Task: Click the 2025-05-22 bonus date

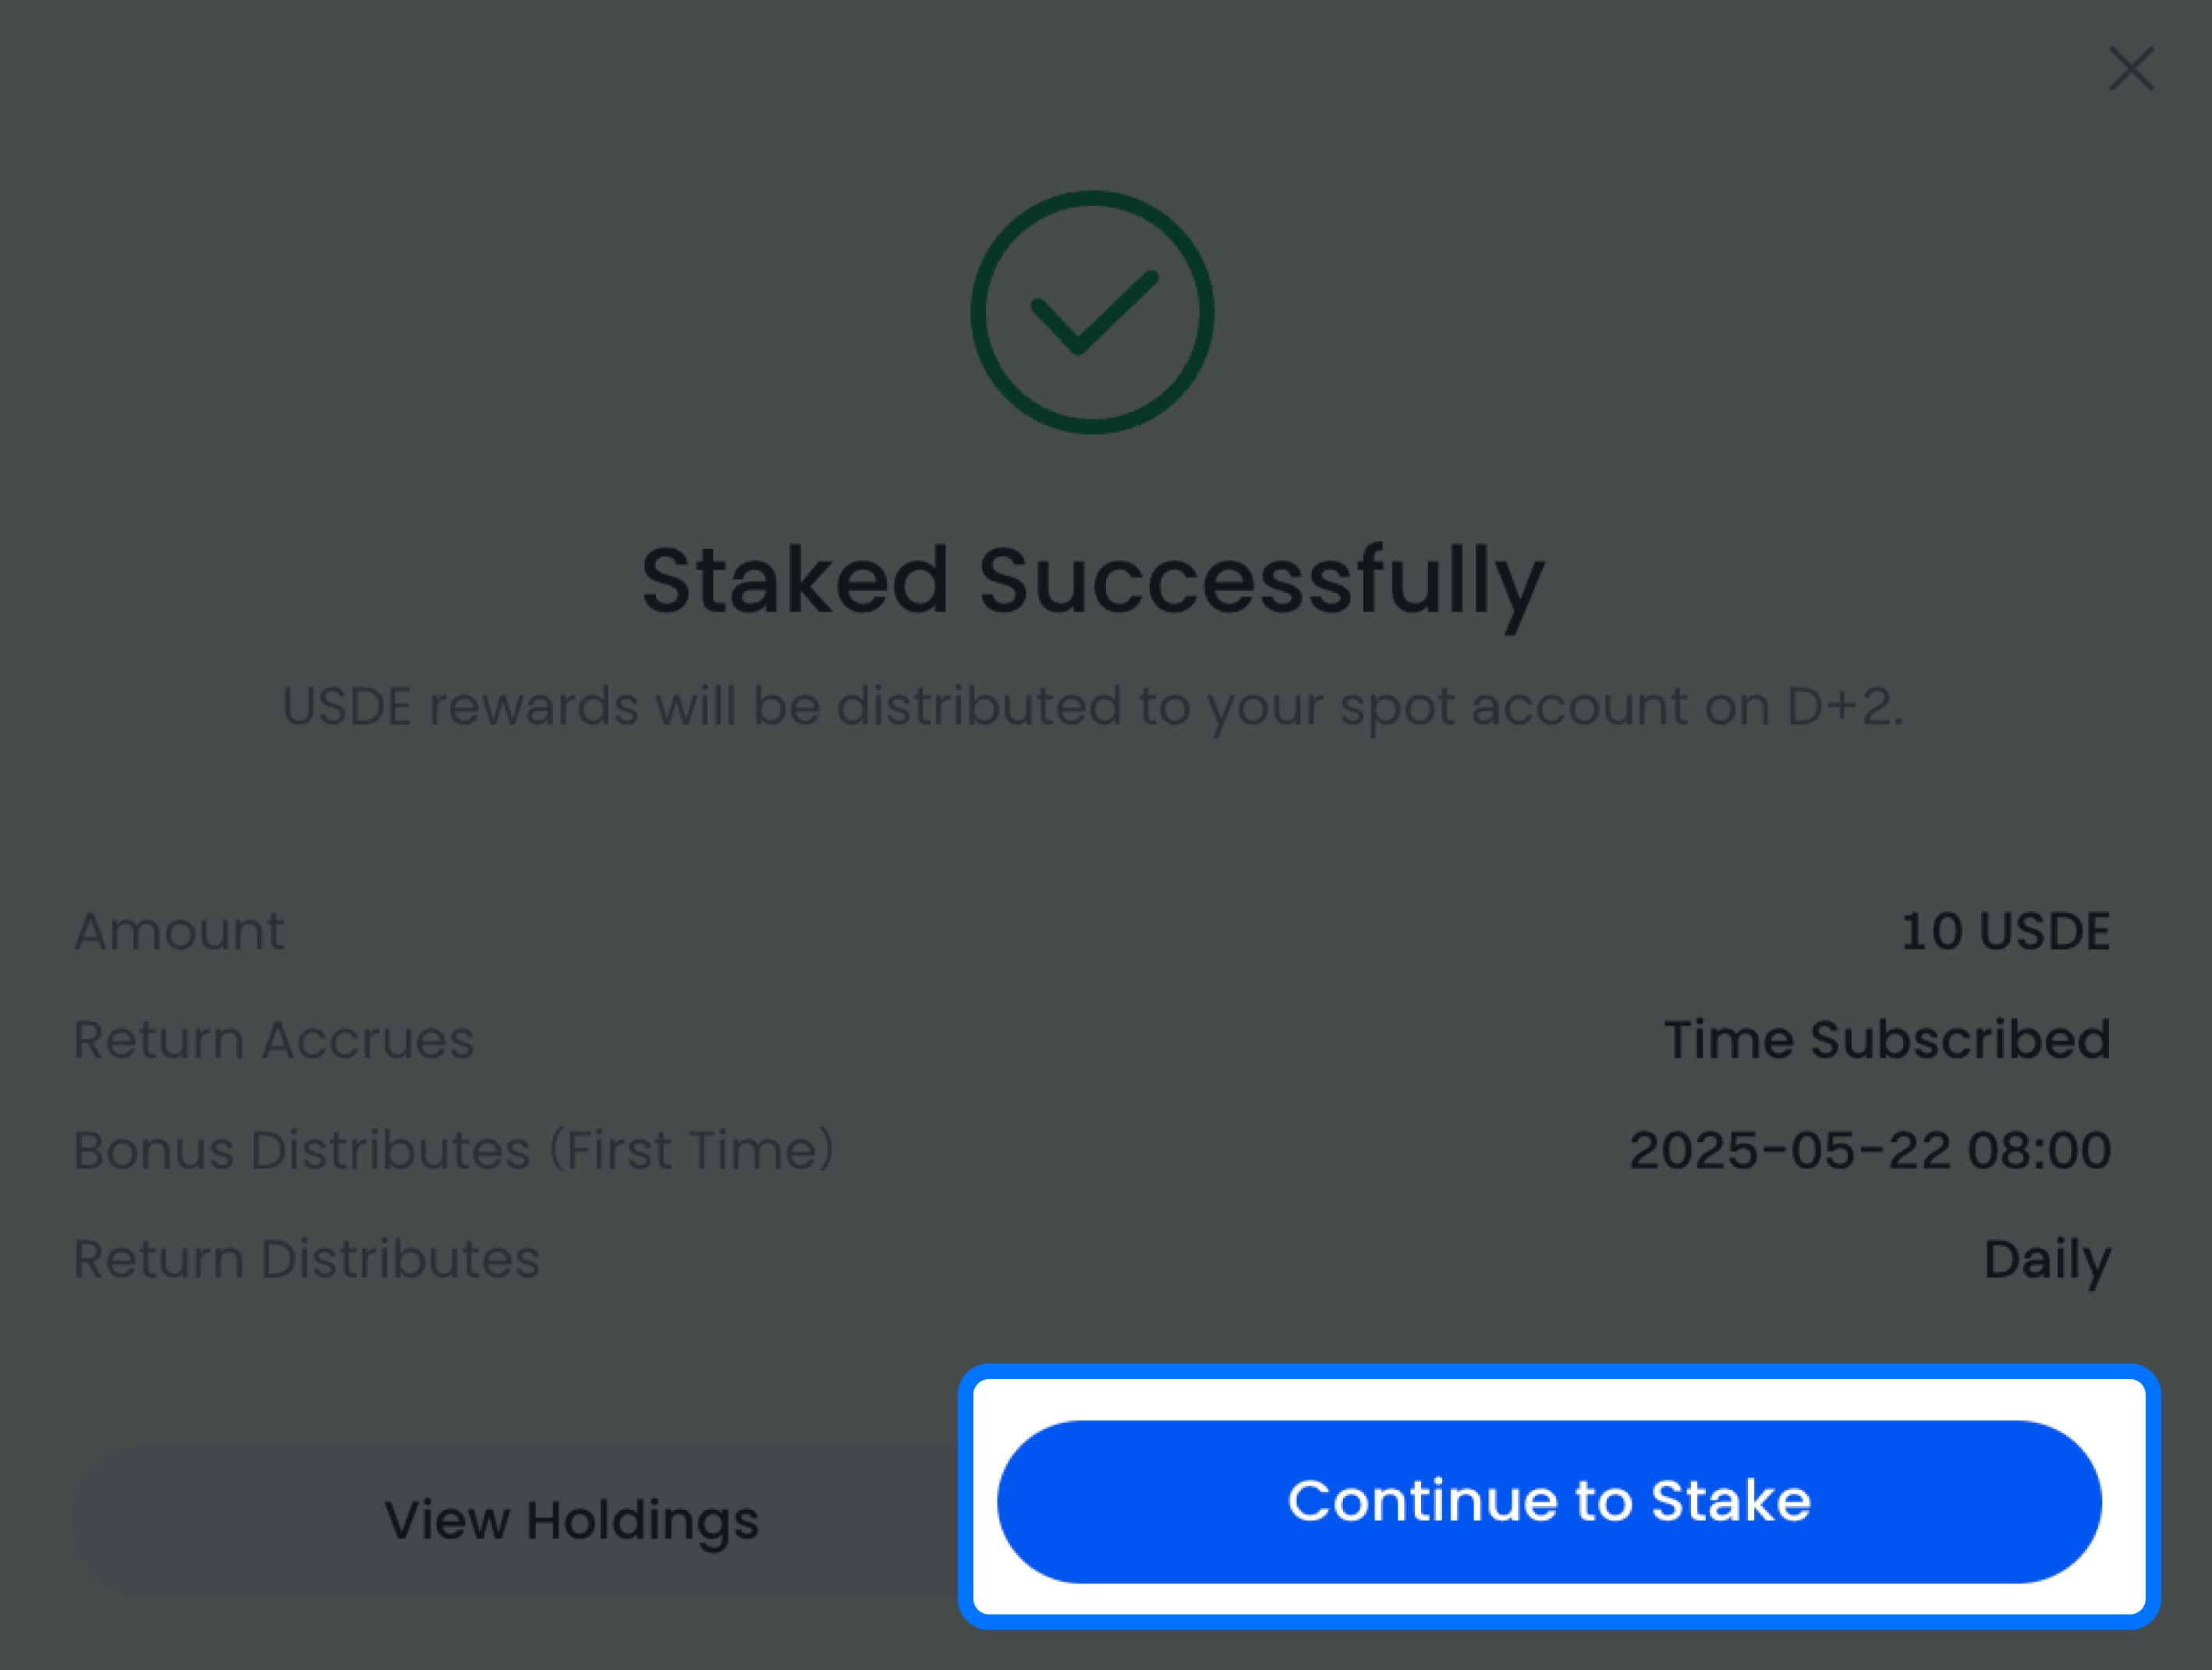Action: tap(1790, 1150)
